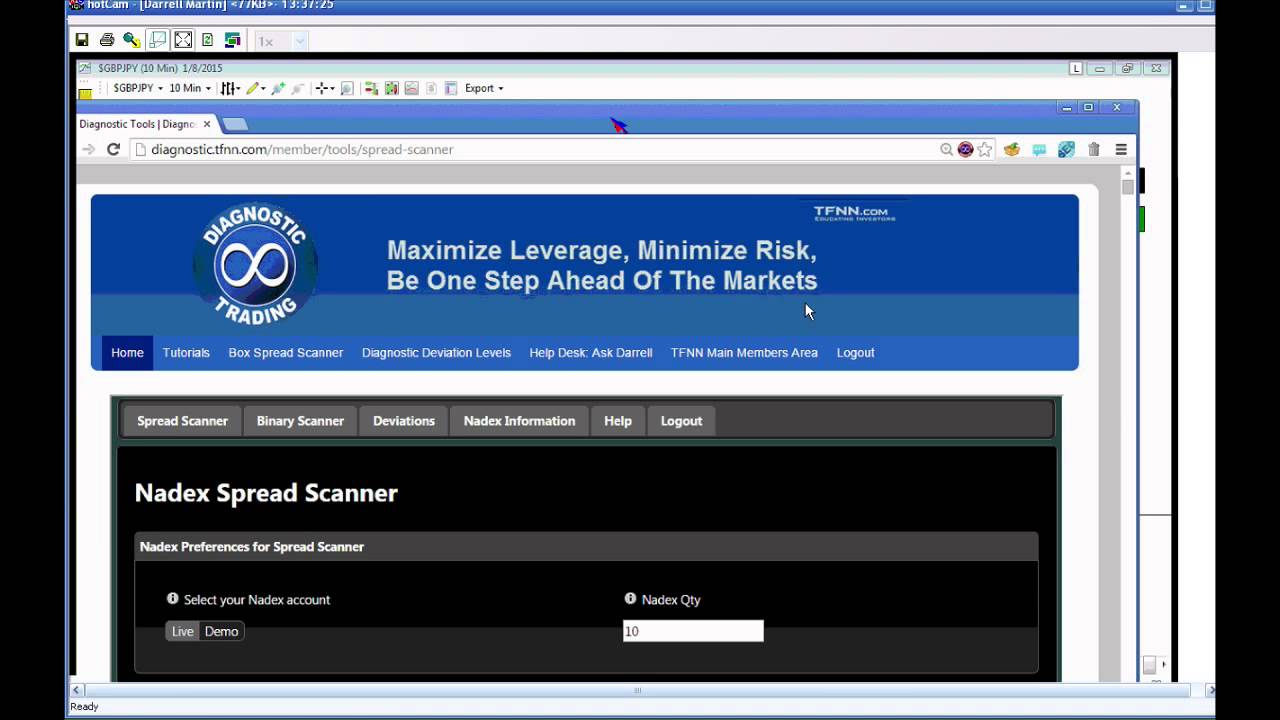The width and height of the screenshot is (1280, 720).
Task: Select the Deviations tab
Action: [404, 421]
